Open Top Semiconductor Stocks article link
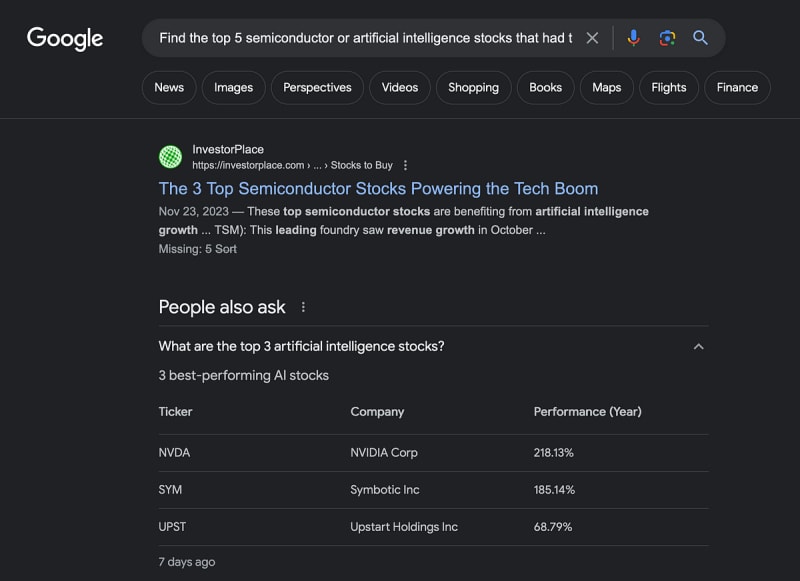 378,189
